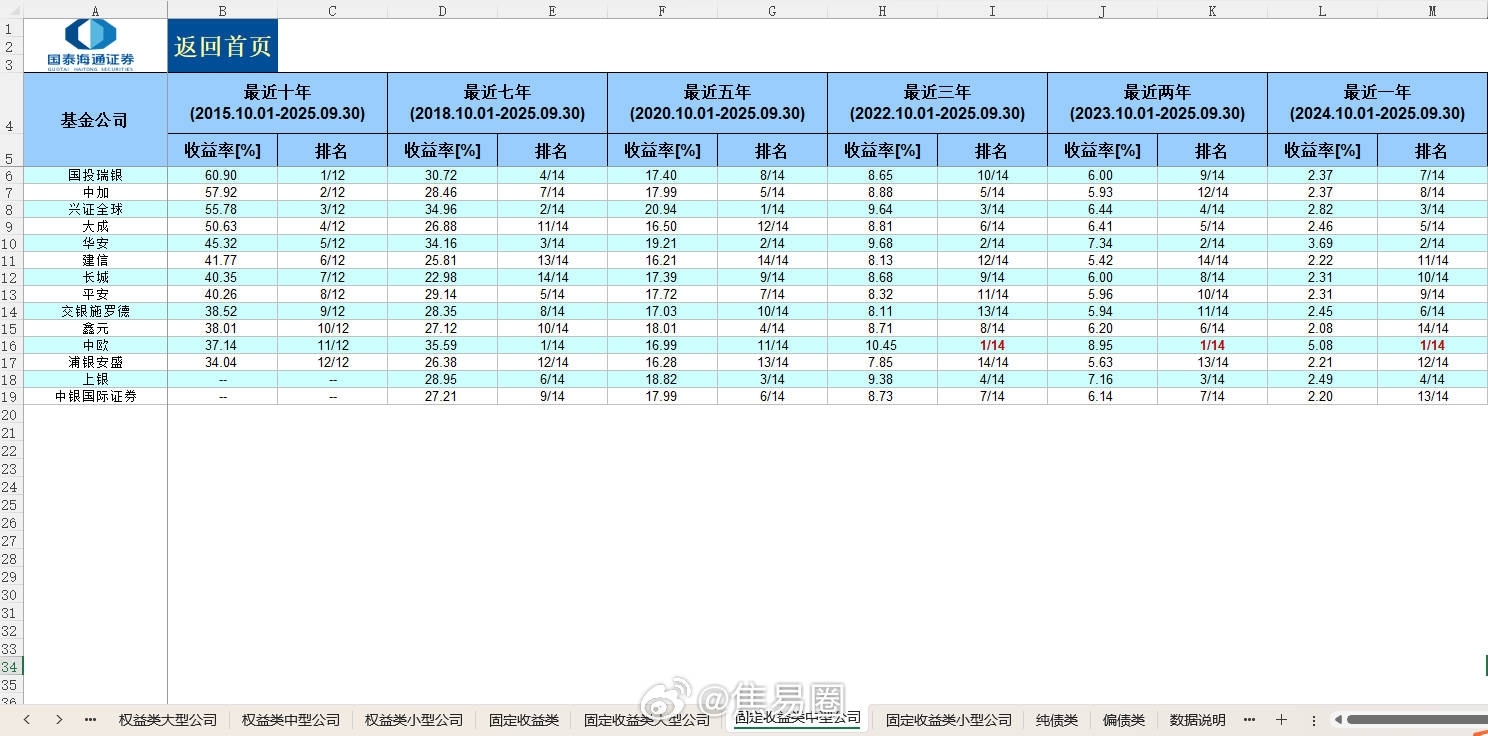Open the 权益类小型公司 sheet tab

coord(414,719)
